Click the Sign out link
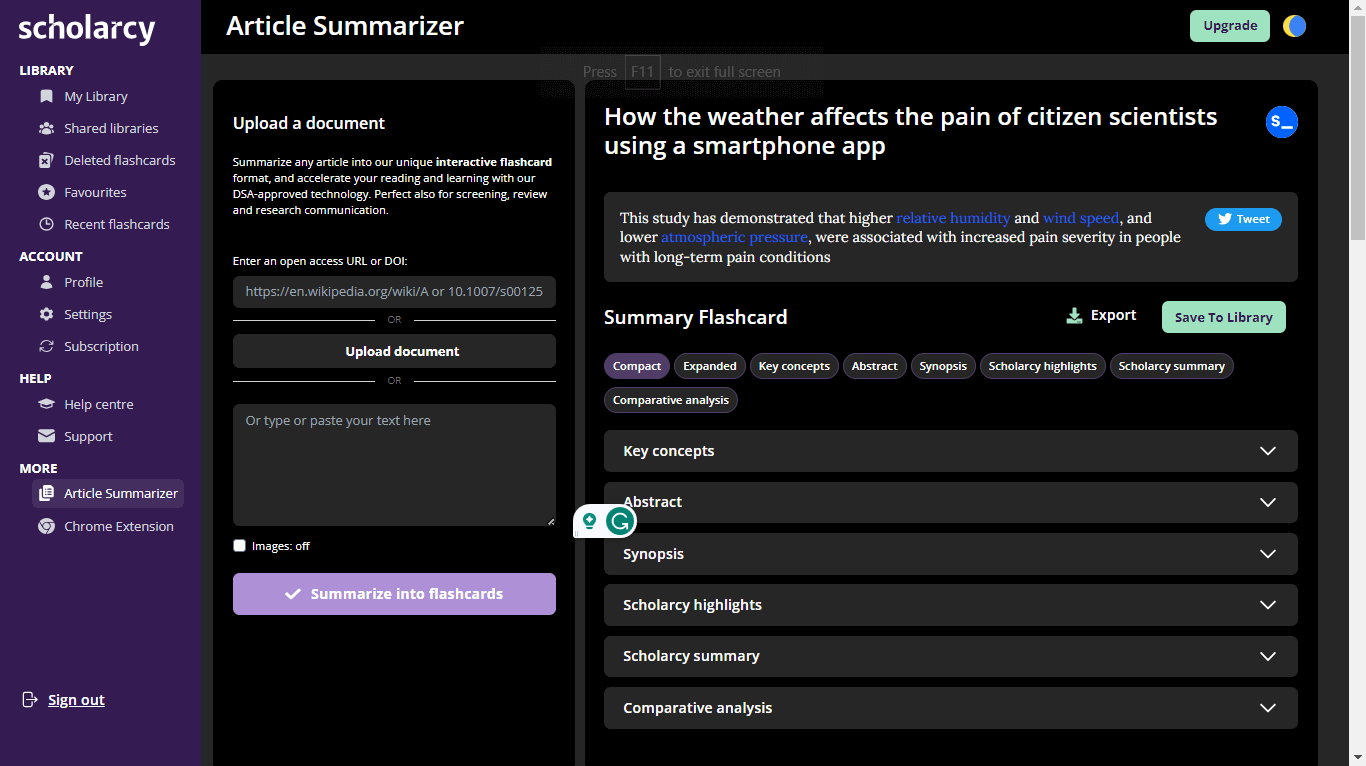The width and height of the screenshot is (1366, 766). (x=76, y=700)
